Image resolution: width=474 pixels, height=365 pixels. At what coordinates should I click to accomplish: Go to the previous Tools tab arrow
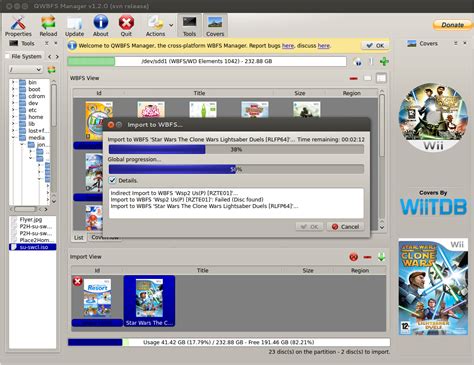tap(50, 57)
